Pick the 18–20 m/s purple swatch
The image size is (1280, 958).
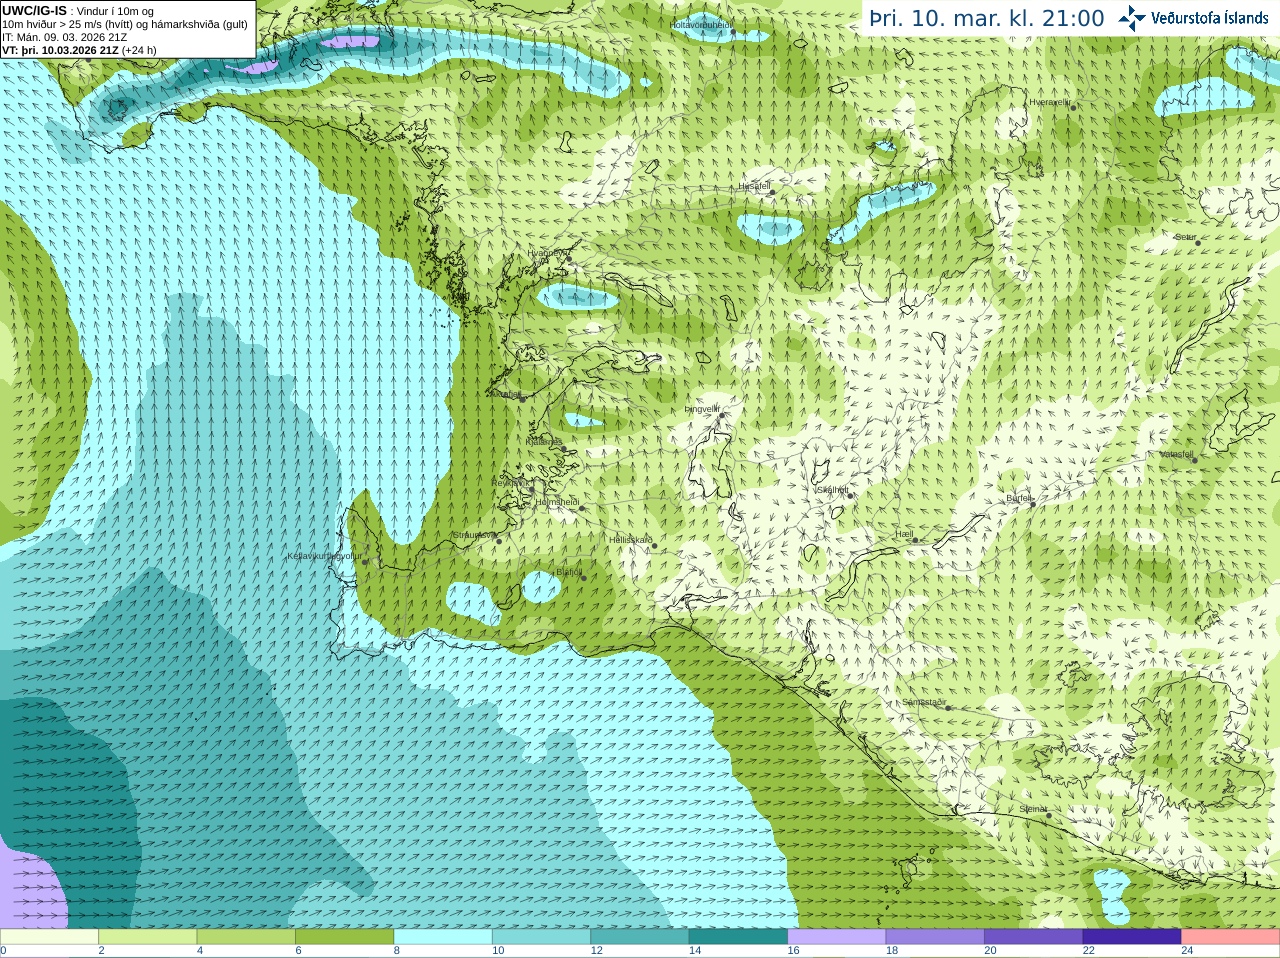coord(935,937)
